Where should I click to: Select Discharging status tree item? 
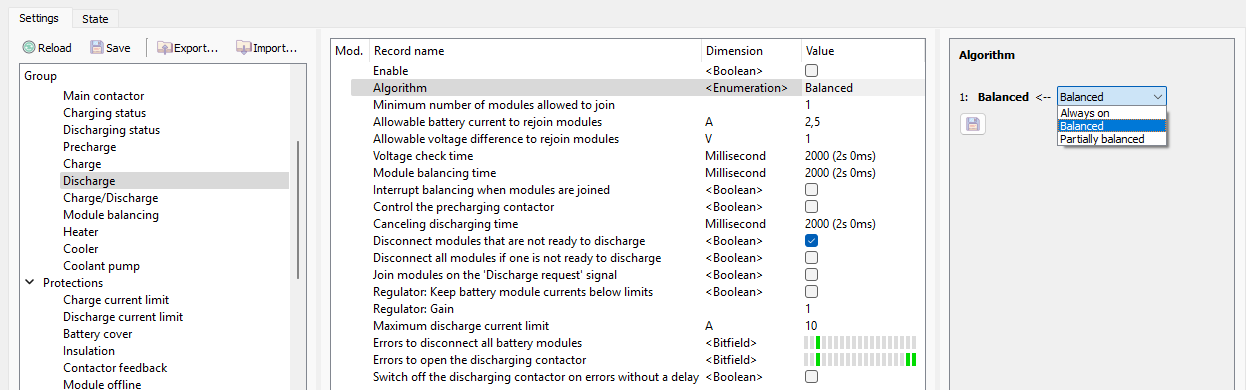click(111, 130)
